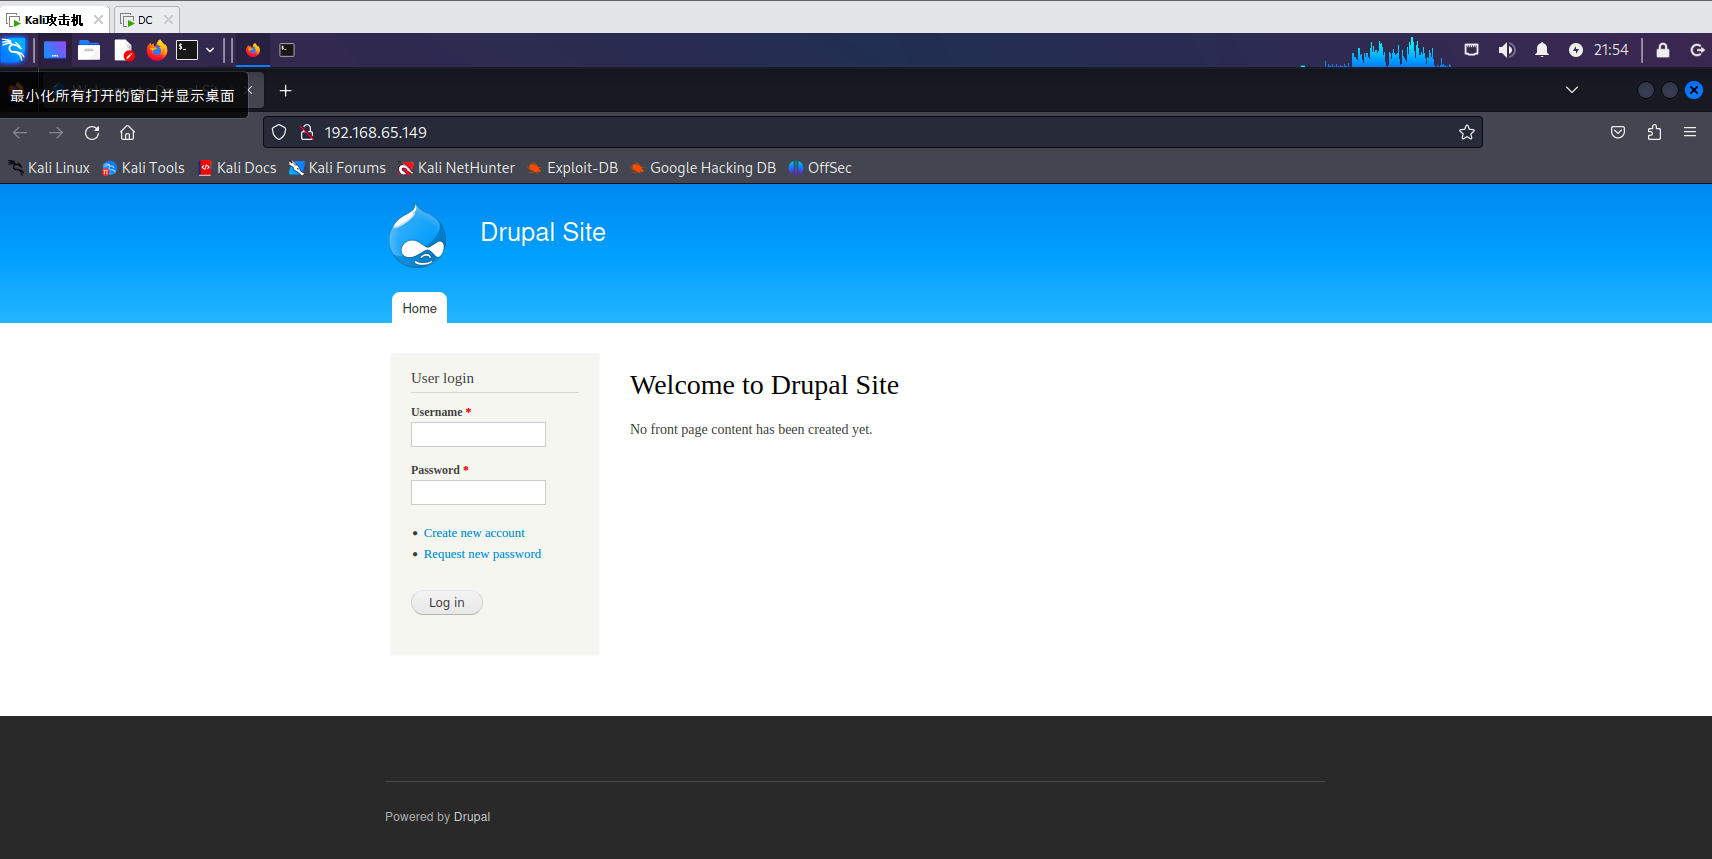Open the notifications bell icon
The height and width of the screenshot is (859, 1712).
tap(1542, 50)
